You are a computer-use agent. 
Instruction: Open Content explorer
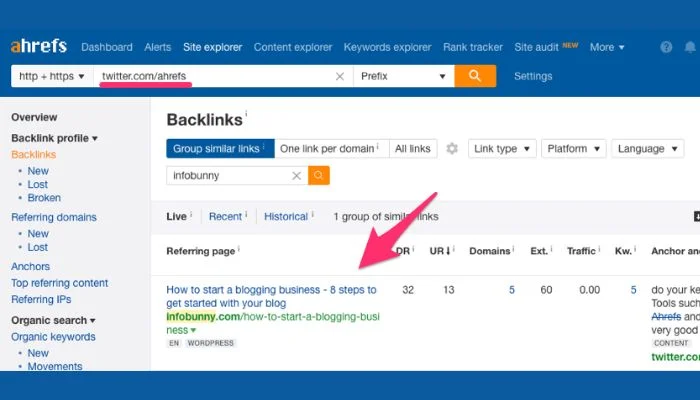[x=293, y=47]
